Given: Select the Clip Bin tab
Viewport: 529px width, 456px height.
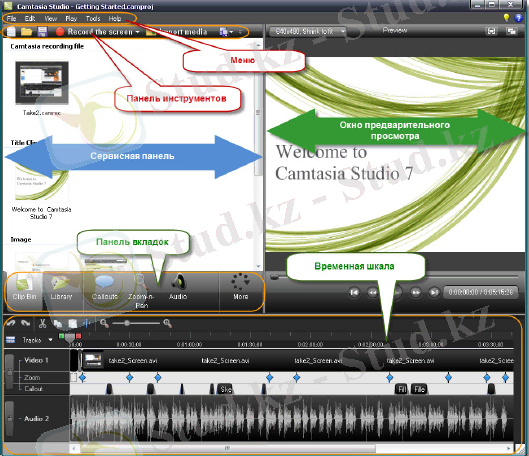Looking at the screenshot, I should [24, 291].
